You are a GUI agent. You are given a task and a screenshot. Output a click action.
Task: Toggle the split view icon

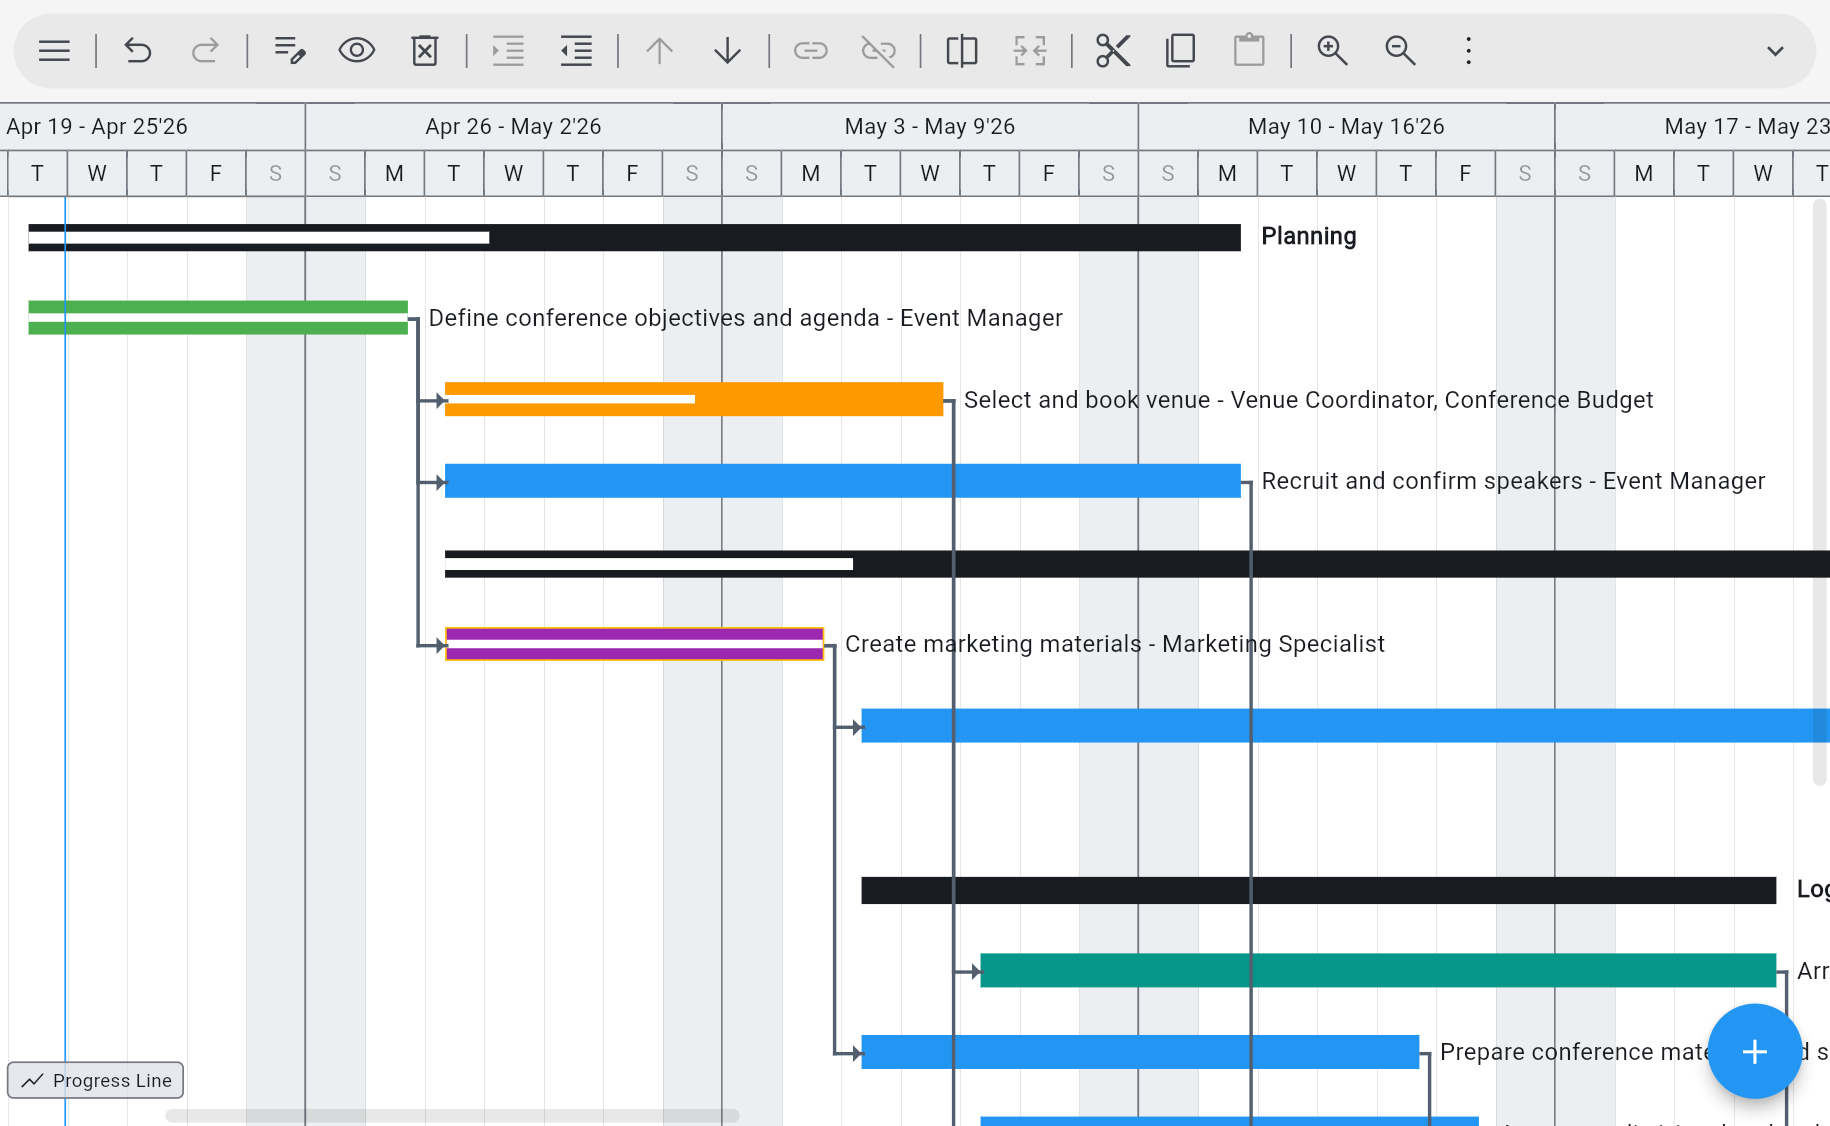pyautogui.click(x=961, y=50)
